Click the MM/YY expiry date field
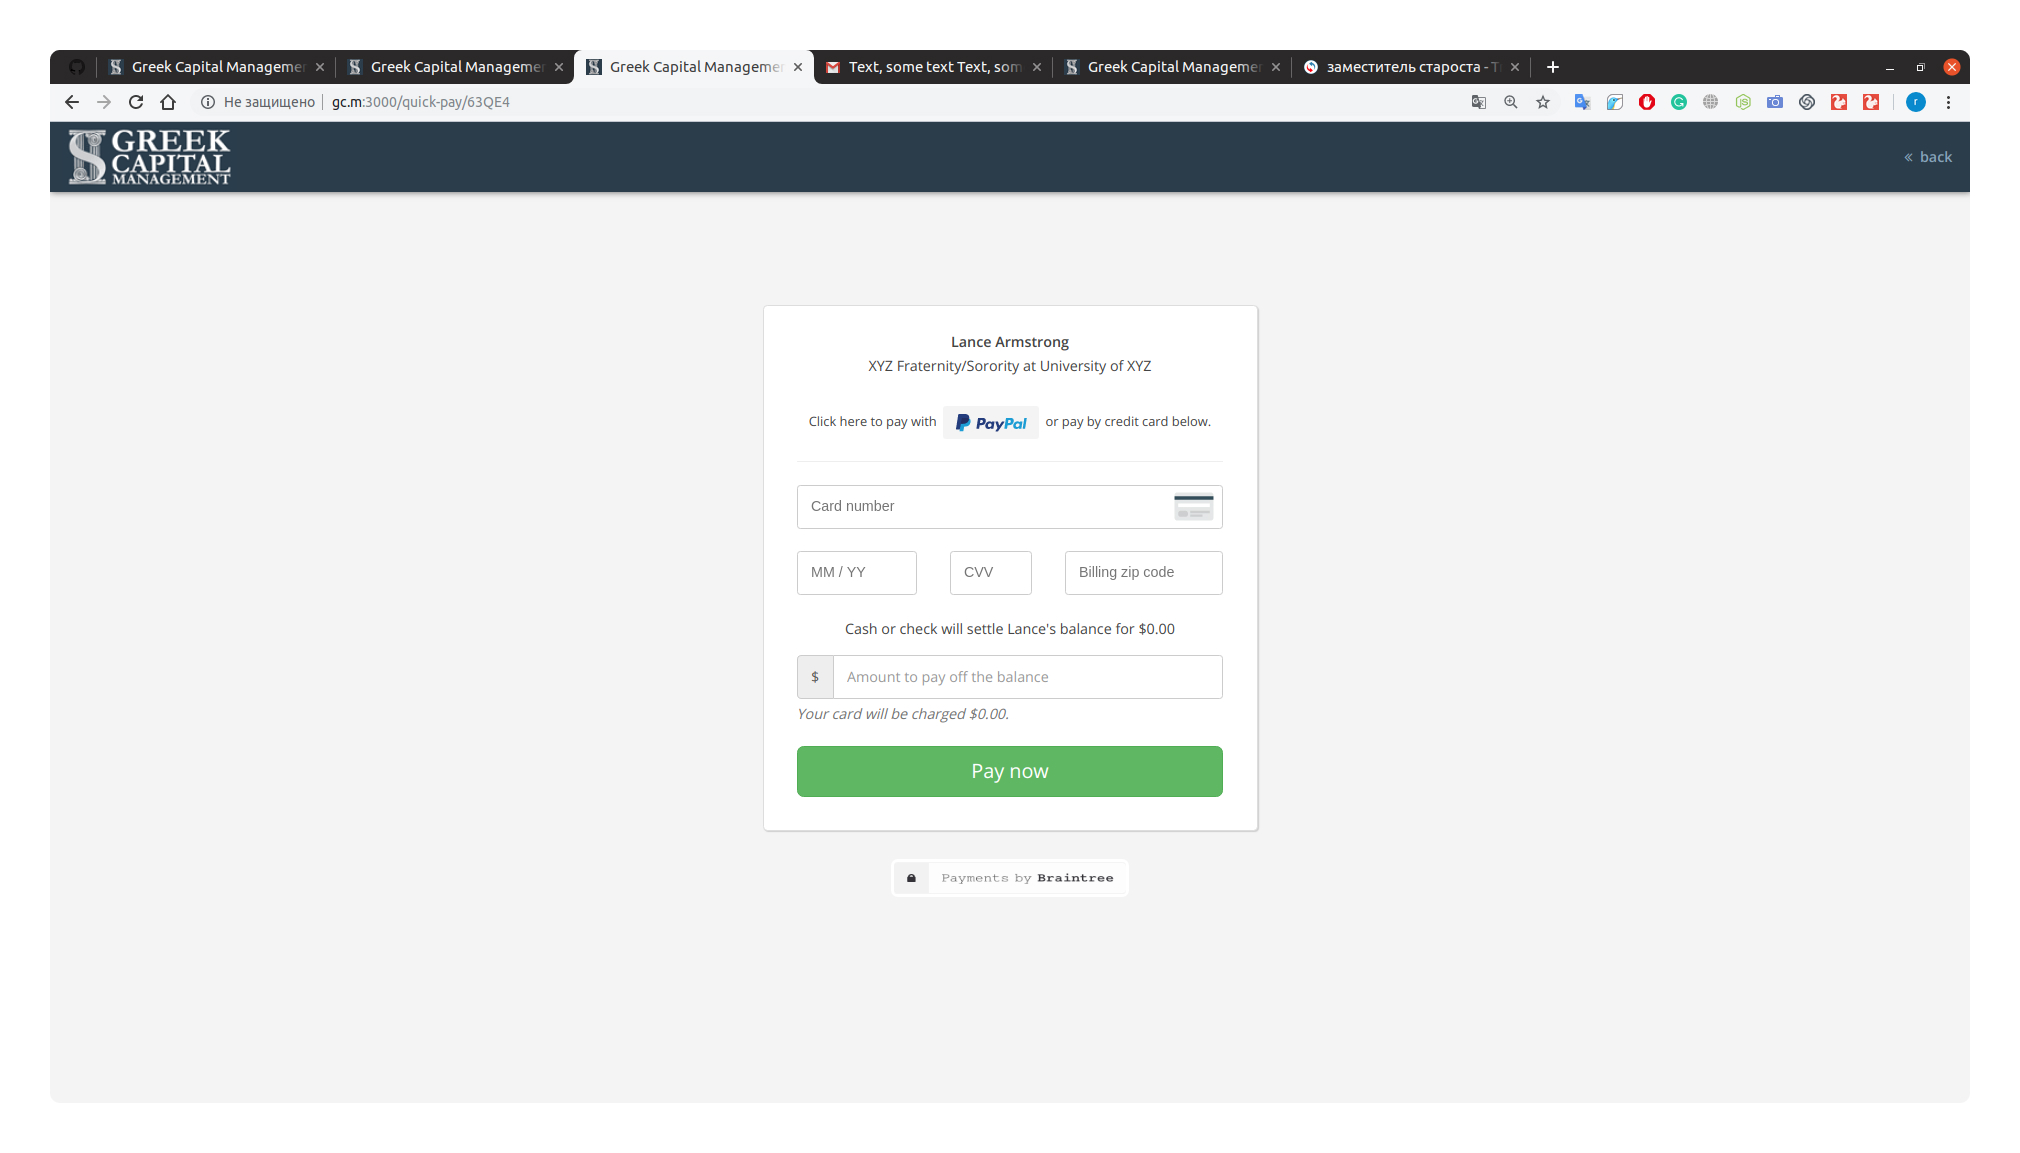2020x1153 pixels. pos(856,572)
